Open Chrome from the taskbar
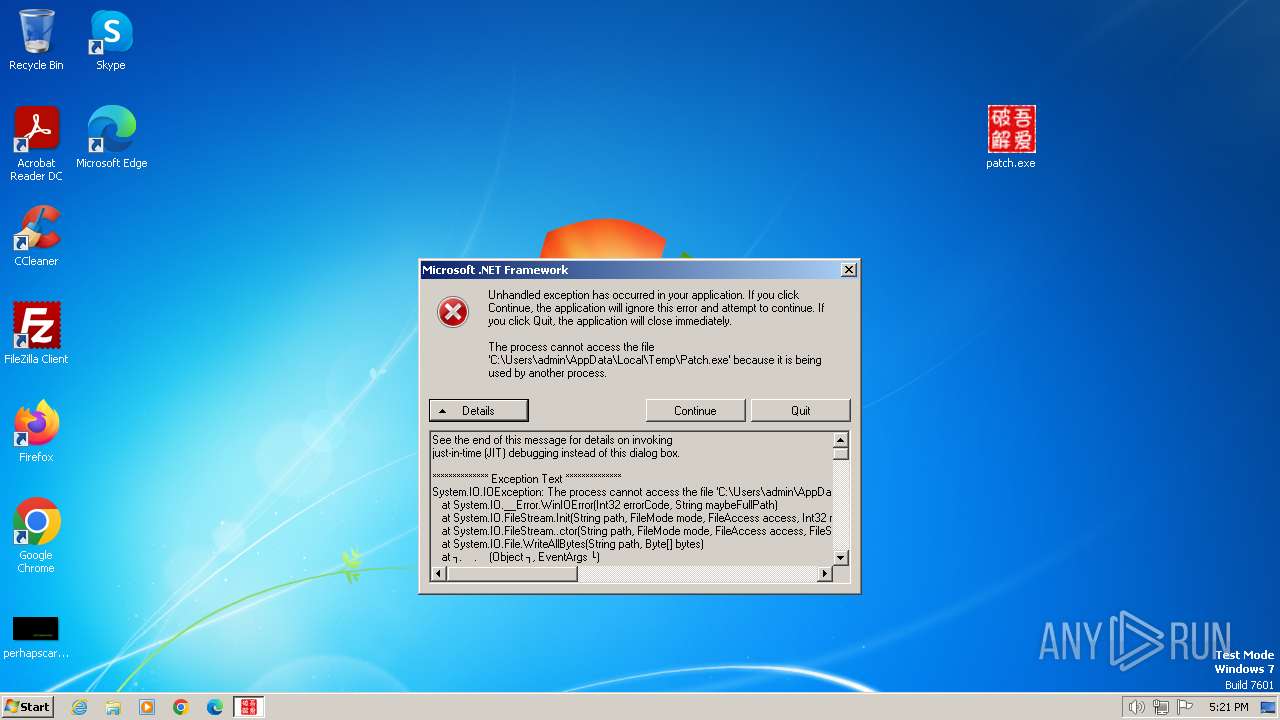 [x=181, y=707]
